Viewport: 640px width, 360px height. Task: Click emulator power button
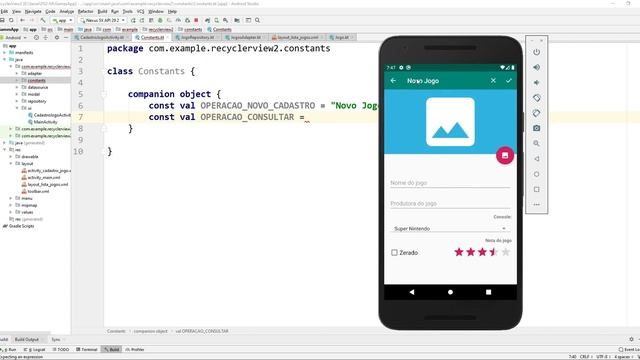pos(536,52)
